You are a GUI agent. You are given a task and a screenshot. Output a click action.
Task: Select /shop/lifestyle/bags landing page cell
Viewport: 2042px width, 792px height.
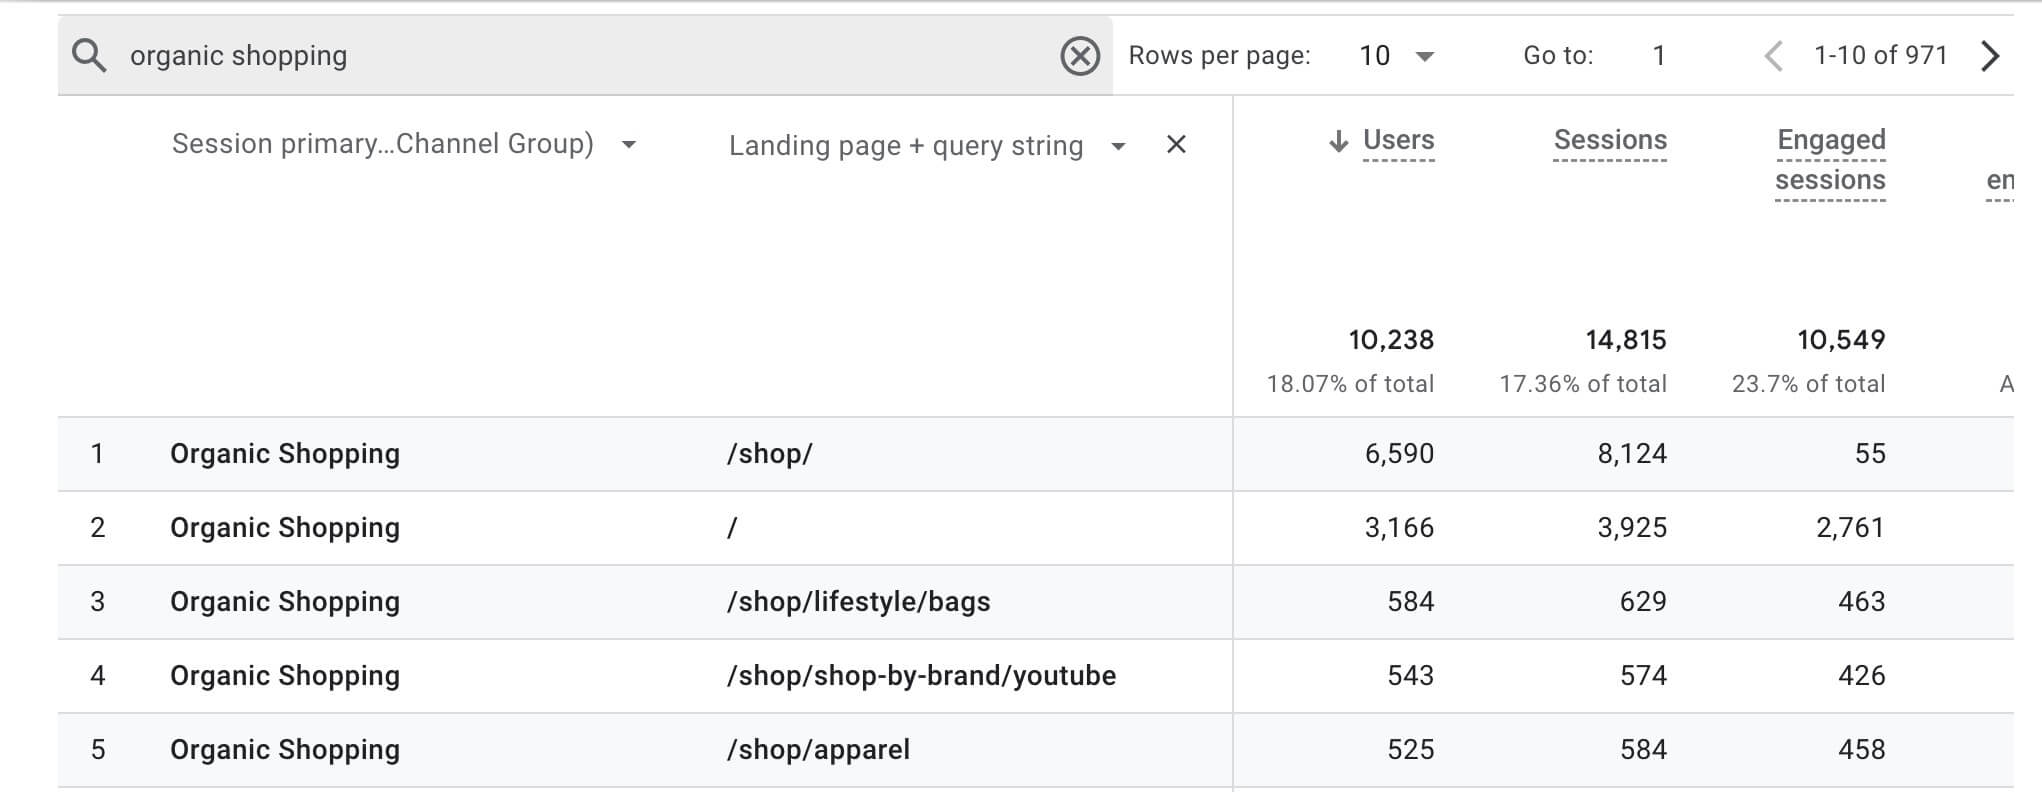[858, 602]
